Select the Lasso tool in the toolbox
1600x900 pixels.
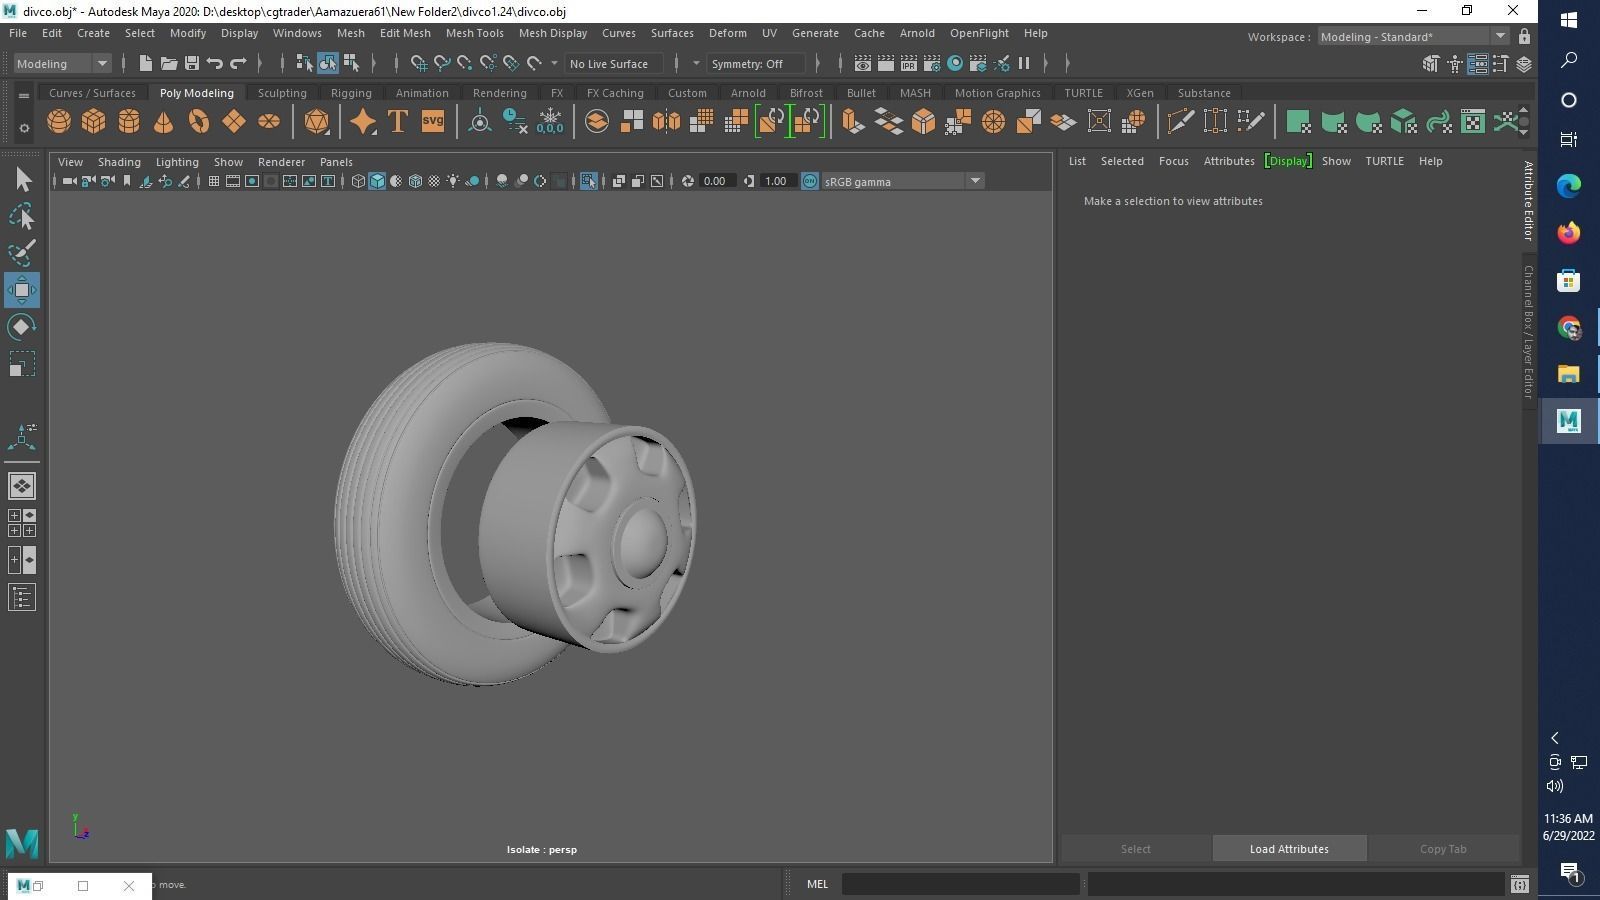[22, 216]
